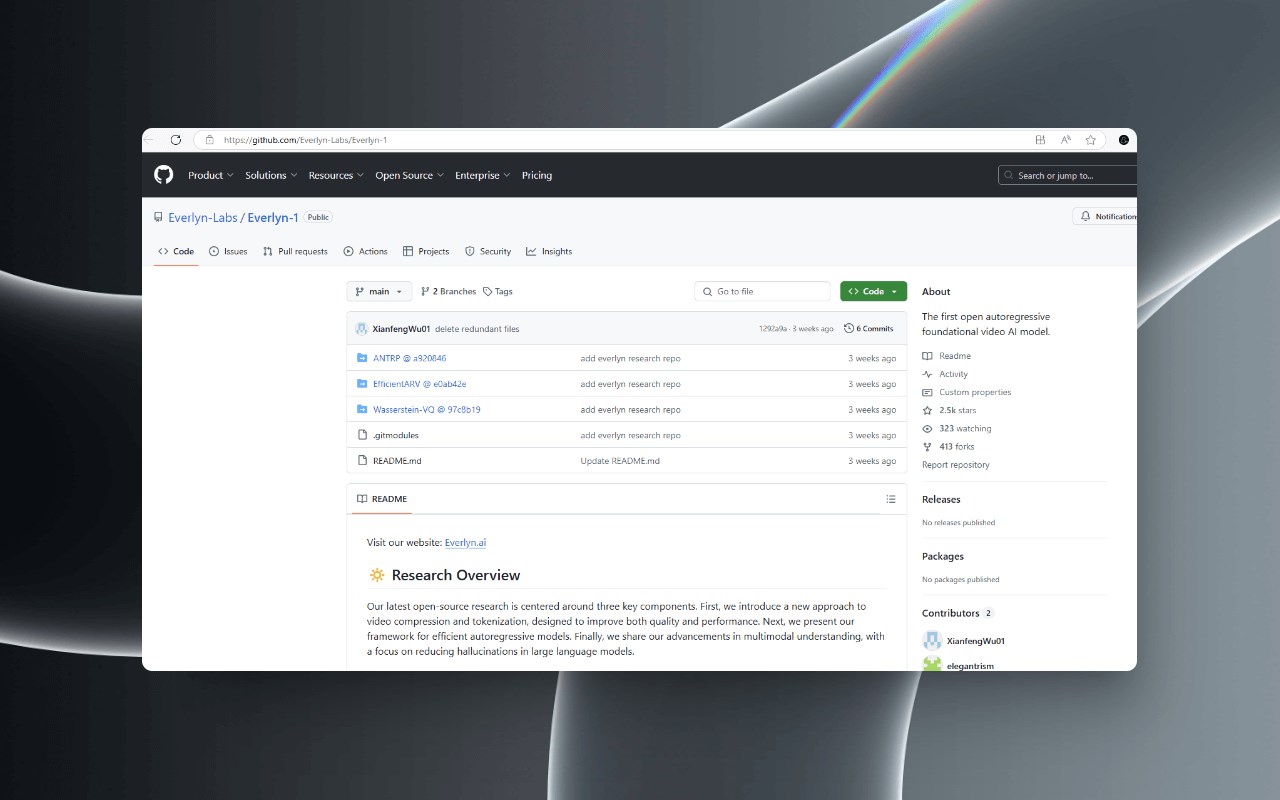Expand the Solutions menu
The width and height of the screenshot is (1280, 800).
(x=272, y=175)
